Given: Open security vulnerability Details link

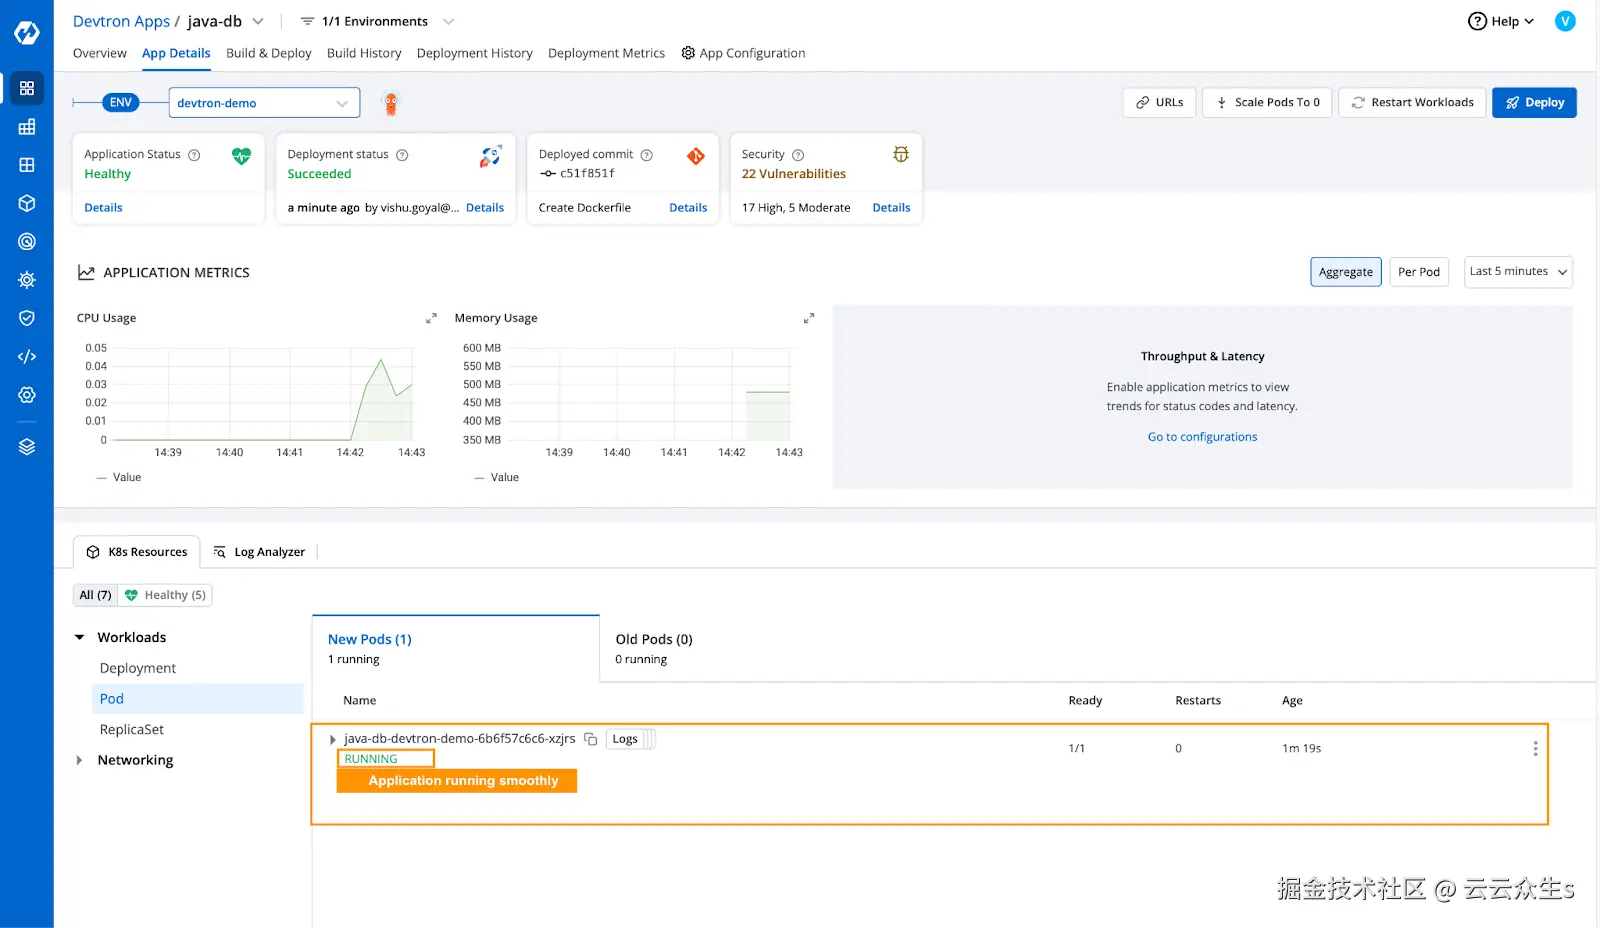Looking at the screenshot, I should (x=890, y=207).
